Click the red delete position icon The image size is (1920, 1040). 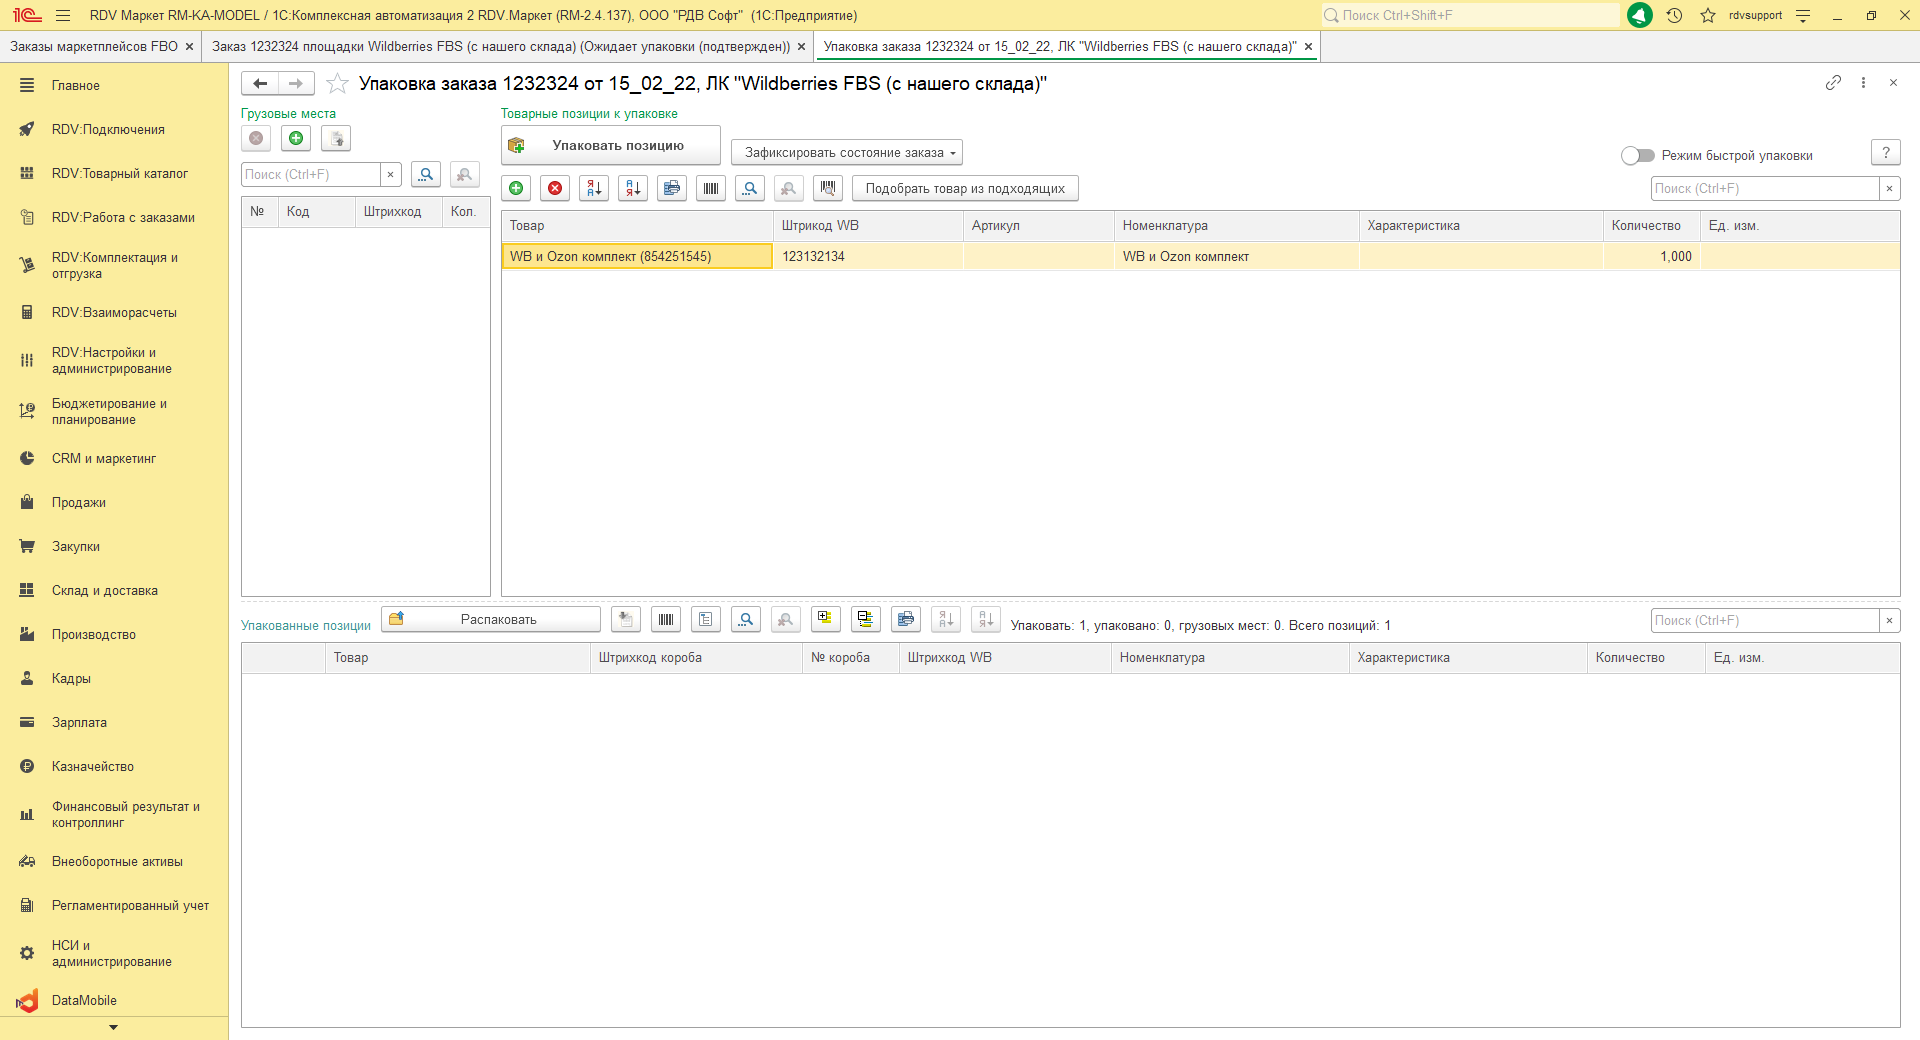tap(555, 188)
